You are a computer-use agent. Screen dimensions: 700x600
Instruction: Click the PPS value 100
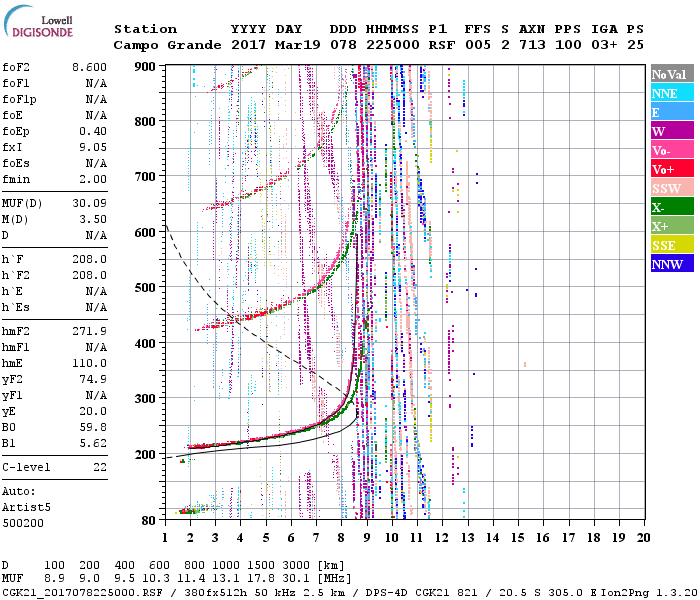click(568, 45)
